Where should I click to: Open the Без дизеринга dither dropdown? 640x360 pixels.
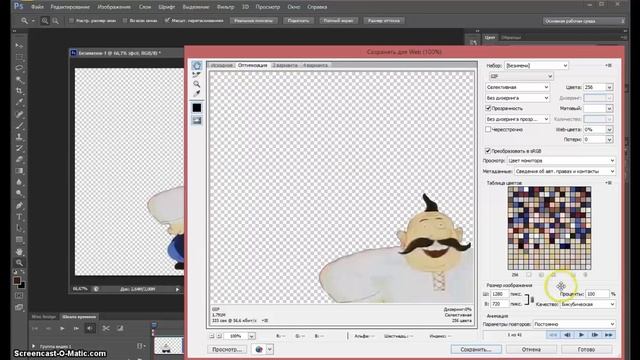point(517,98)
